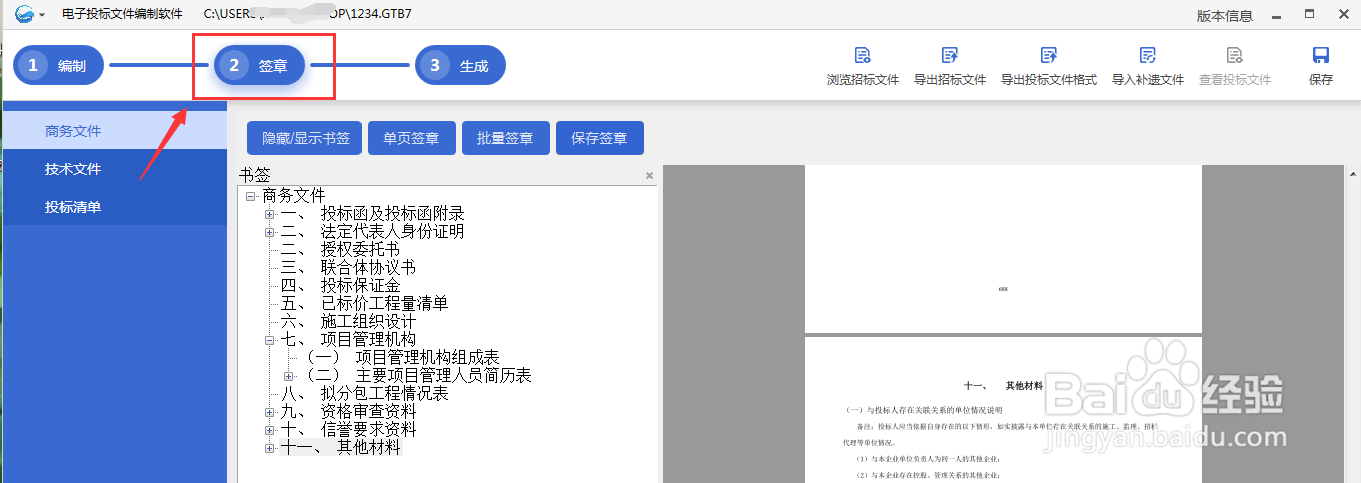Select 商务文件 in the left sidebar

(x=114, y=131)
